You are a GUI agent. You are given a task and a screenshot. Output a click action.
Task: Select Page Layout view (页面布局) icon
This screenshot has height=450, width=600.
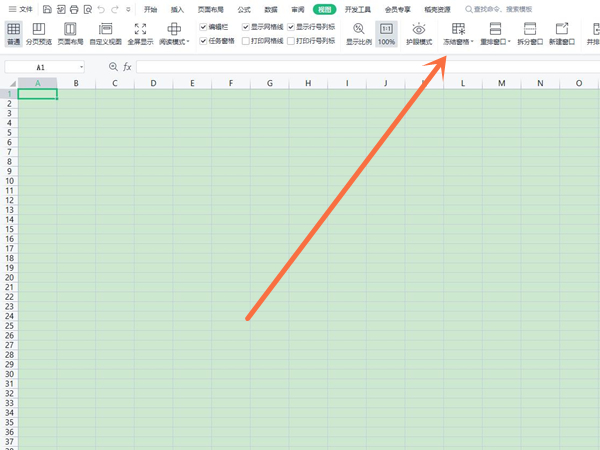pos(70,30)
